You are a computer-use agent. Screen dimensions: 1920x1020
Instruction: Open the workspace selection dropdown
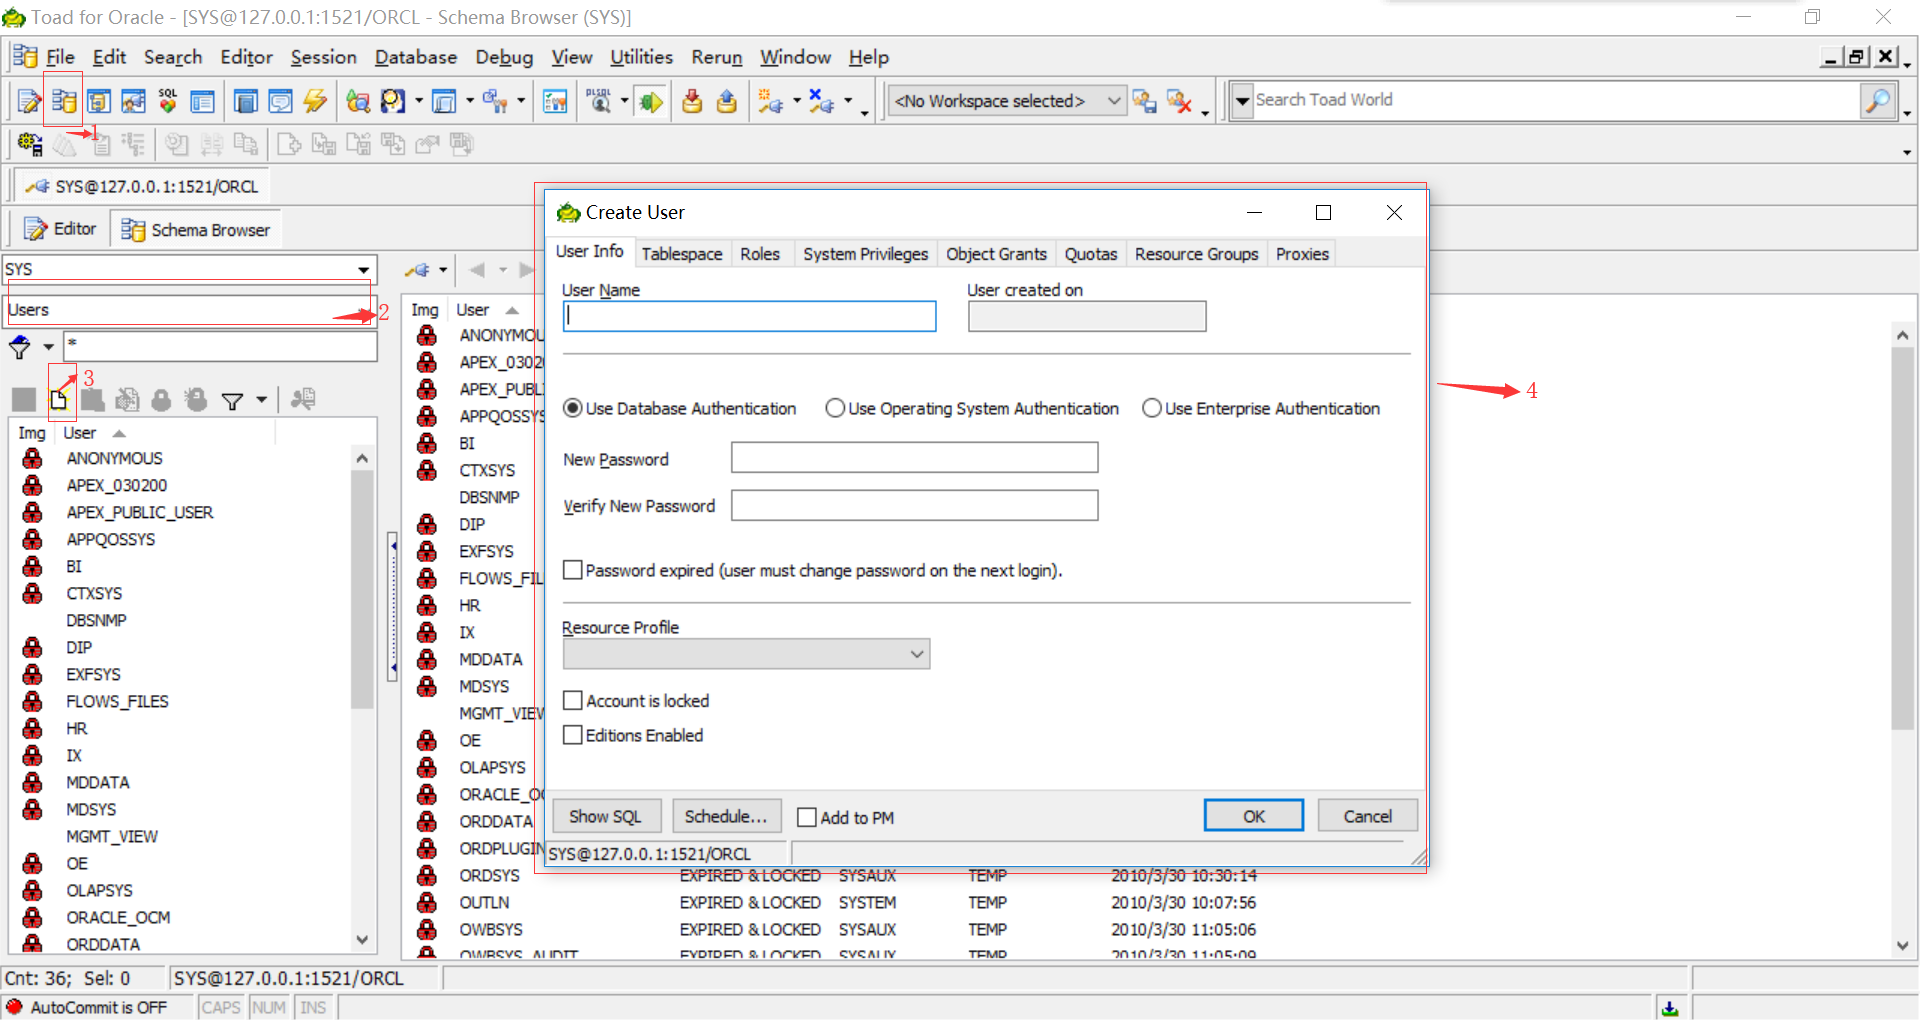tap(1113, 101)
